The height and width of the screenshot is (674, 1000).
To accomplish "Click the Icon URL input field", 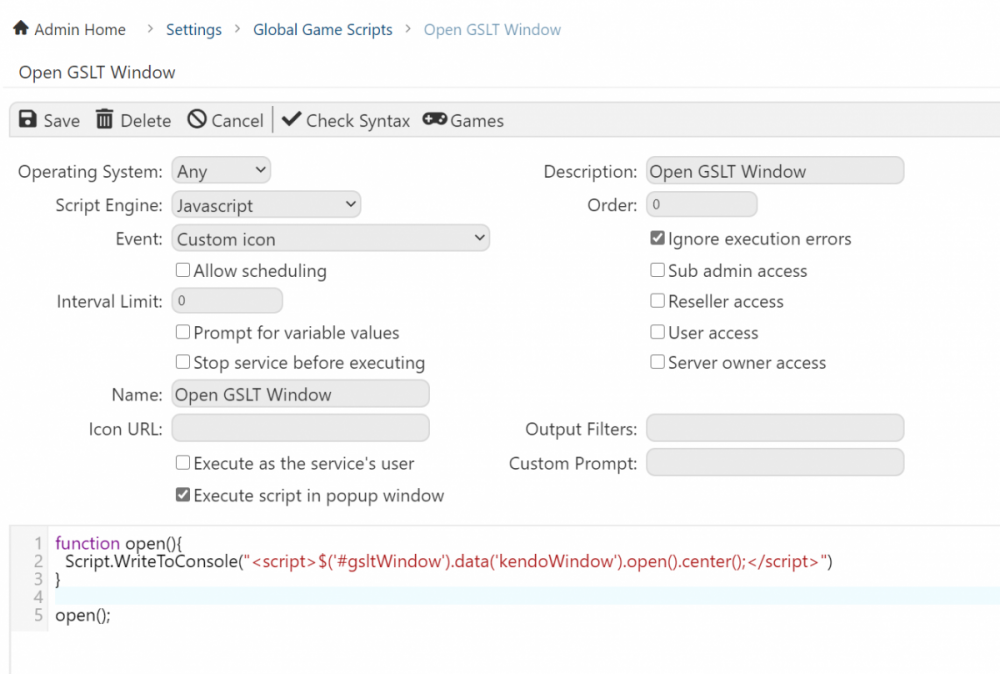I will (300, 428).
